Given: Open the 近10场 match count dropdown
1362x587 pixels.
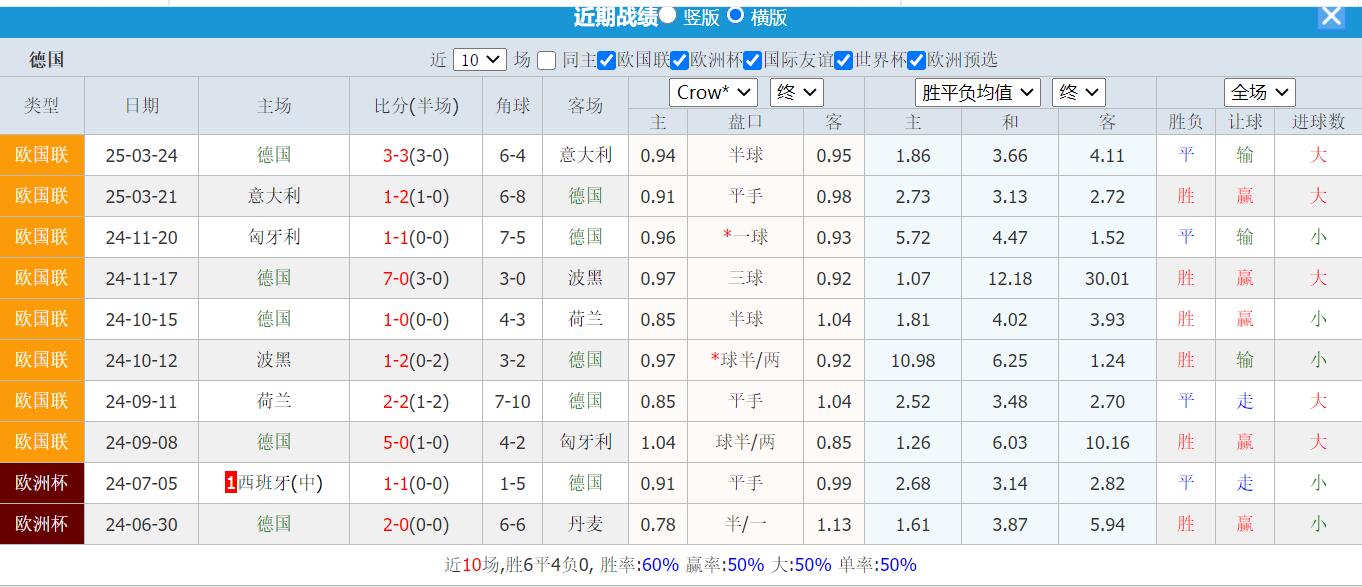Looking at the screenshot, I should tap(480, 60).
